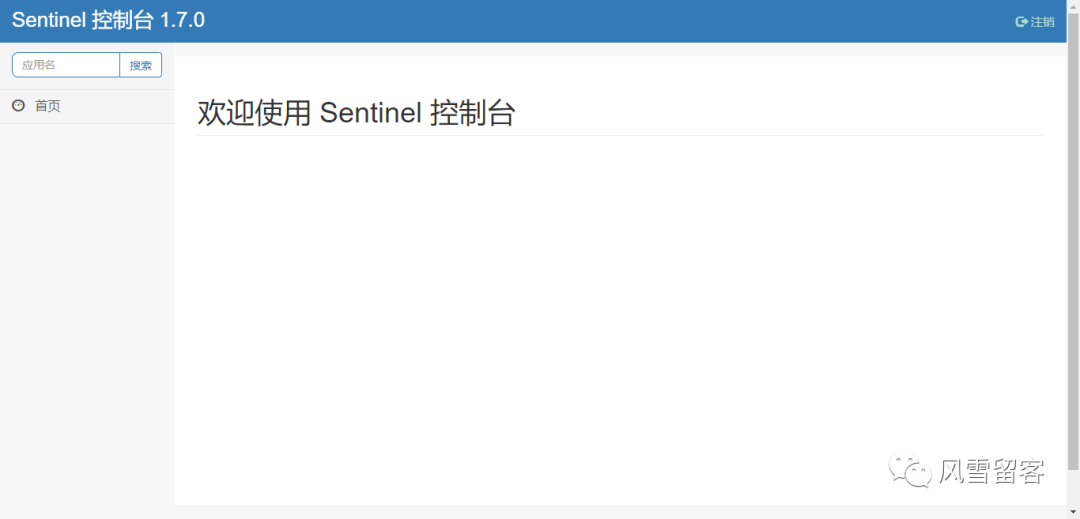Open the 首页 sidebar menu item

(x=48, y=106)
